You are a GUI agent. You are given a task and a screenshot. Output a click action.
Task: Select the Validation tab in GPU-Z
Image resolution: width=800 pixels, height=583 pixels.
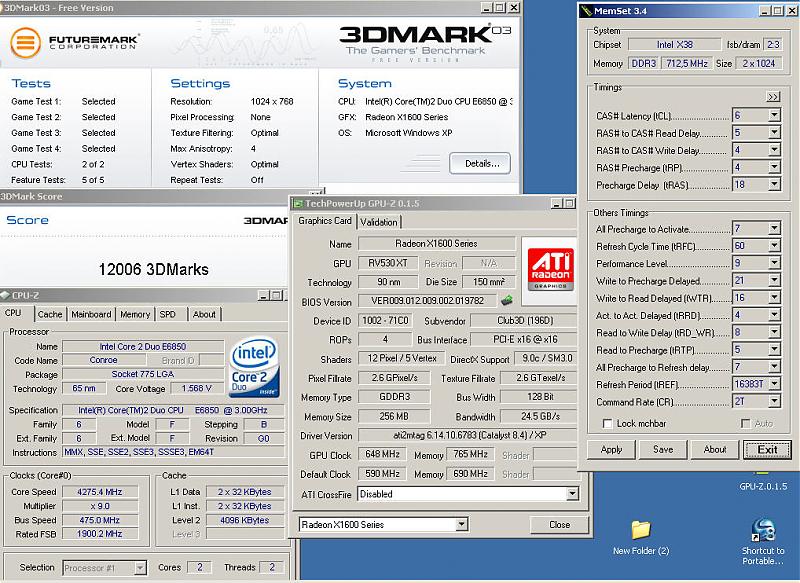point(379,222)
